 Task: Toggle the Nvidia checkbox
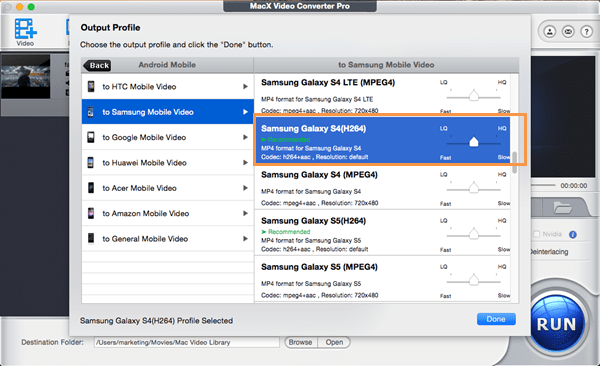[536, 234]
